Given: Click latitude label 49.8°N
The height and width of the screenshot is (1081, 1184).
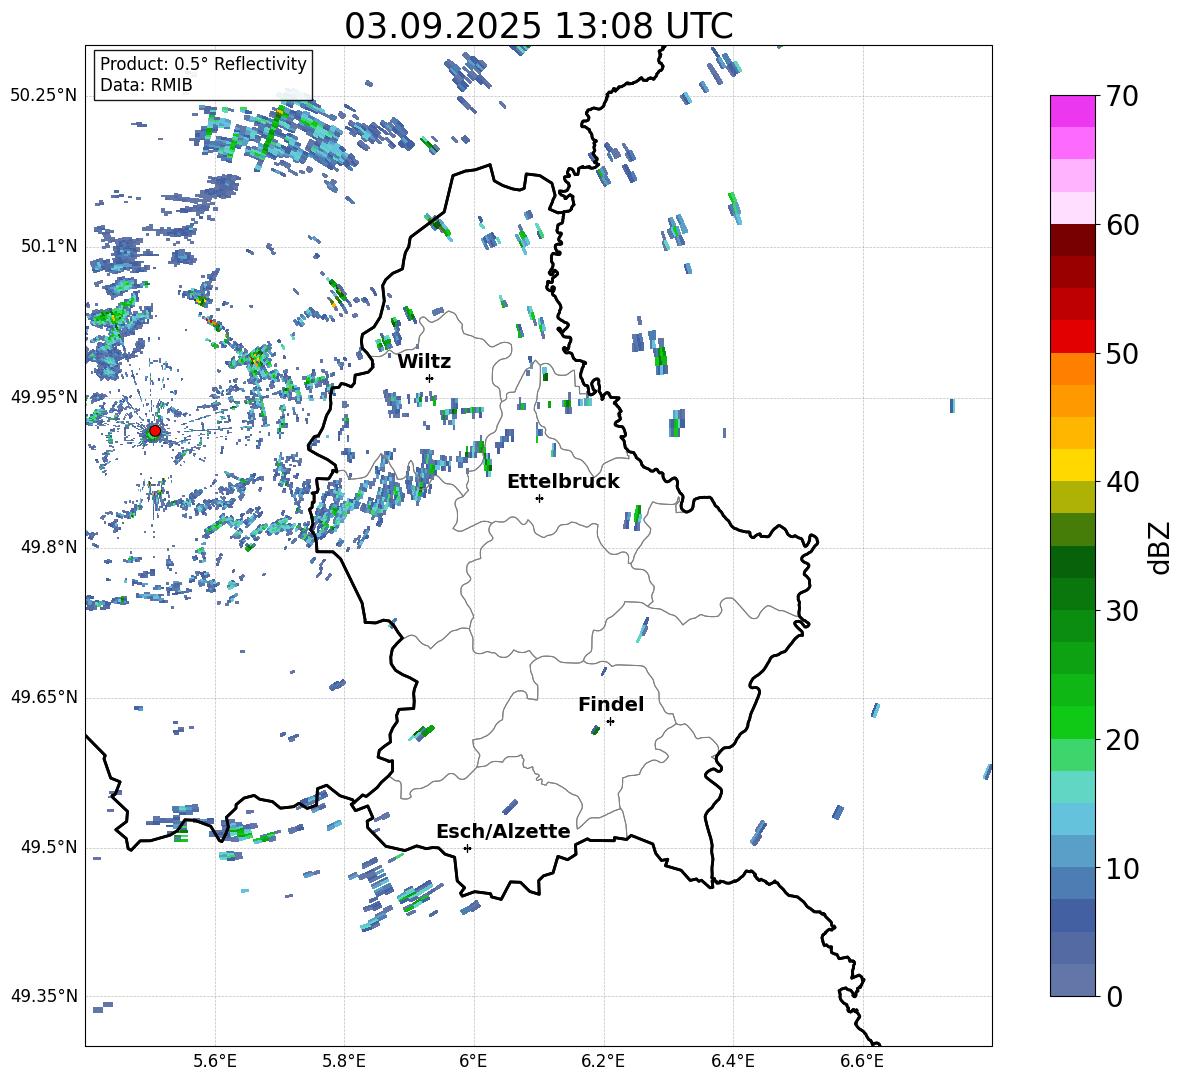Looking at the screenshot, I should pyautogui.click(x=49, y=547).
